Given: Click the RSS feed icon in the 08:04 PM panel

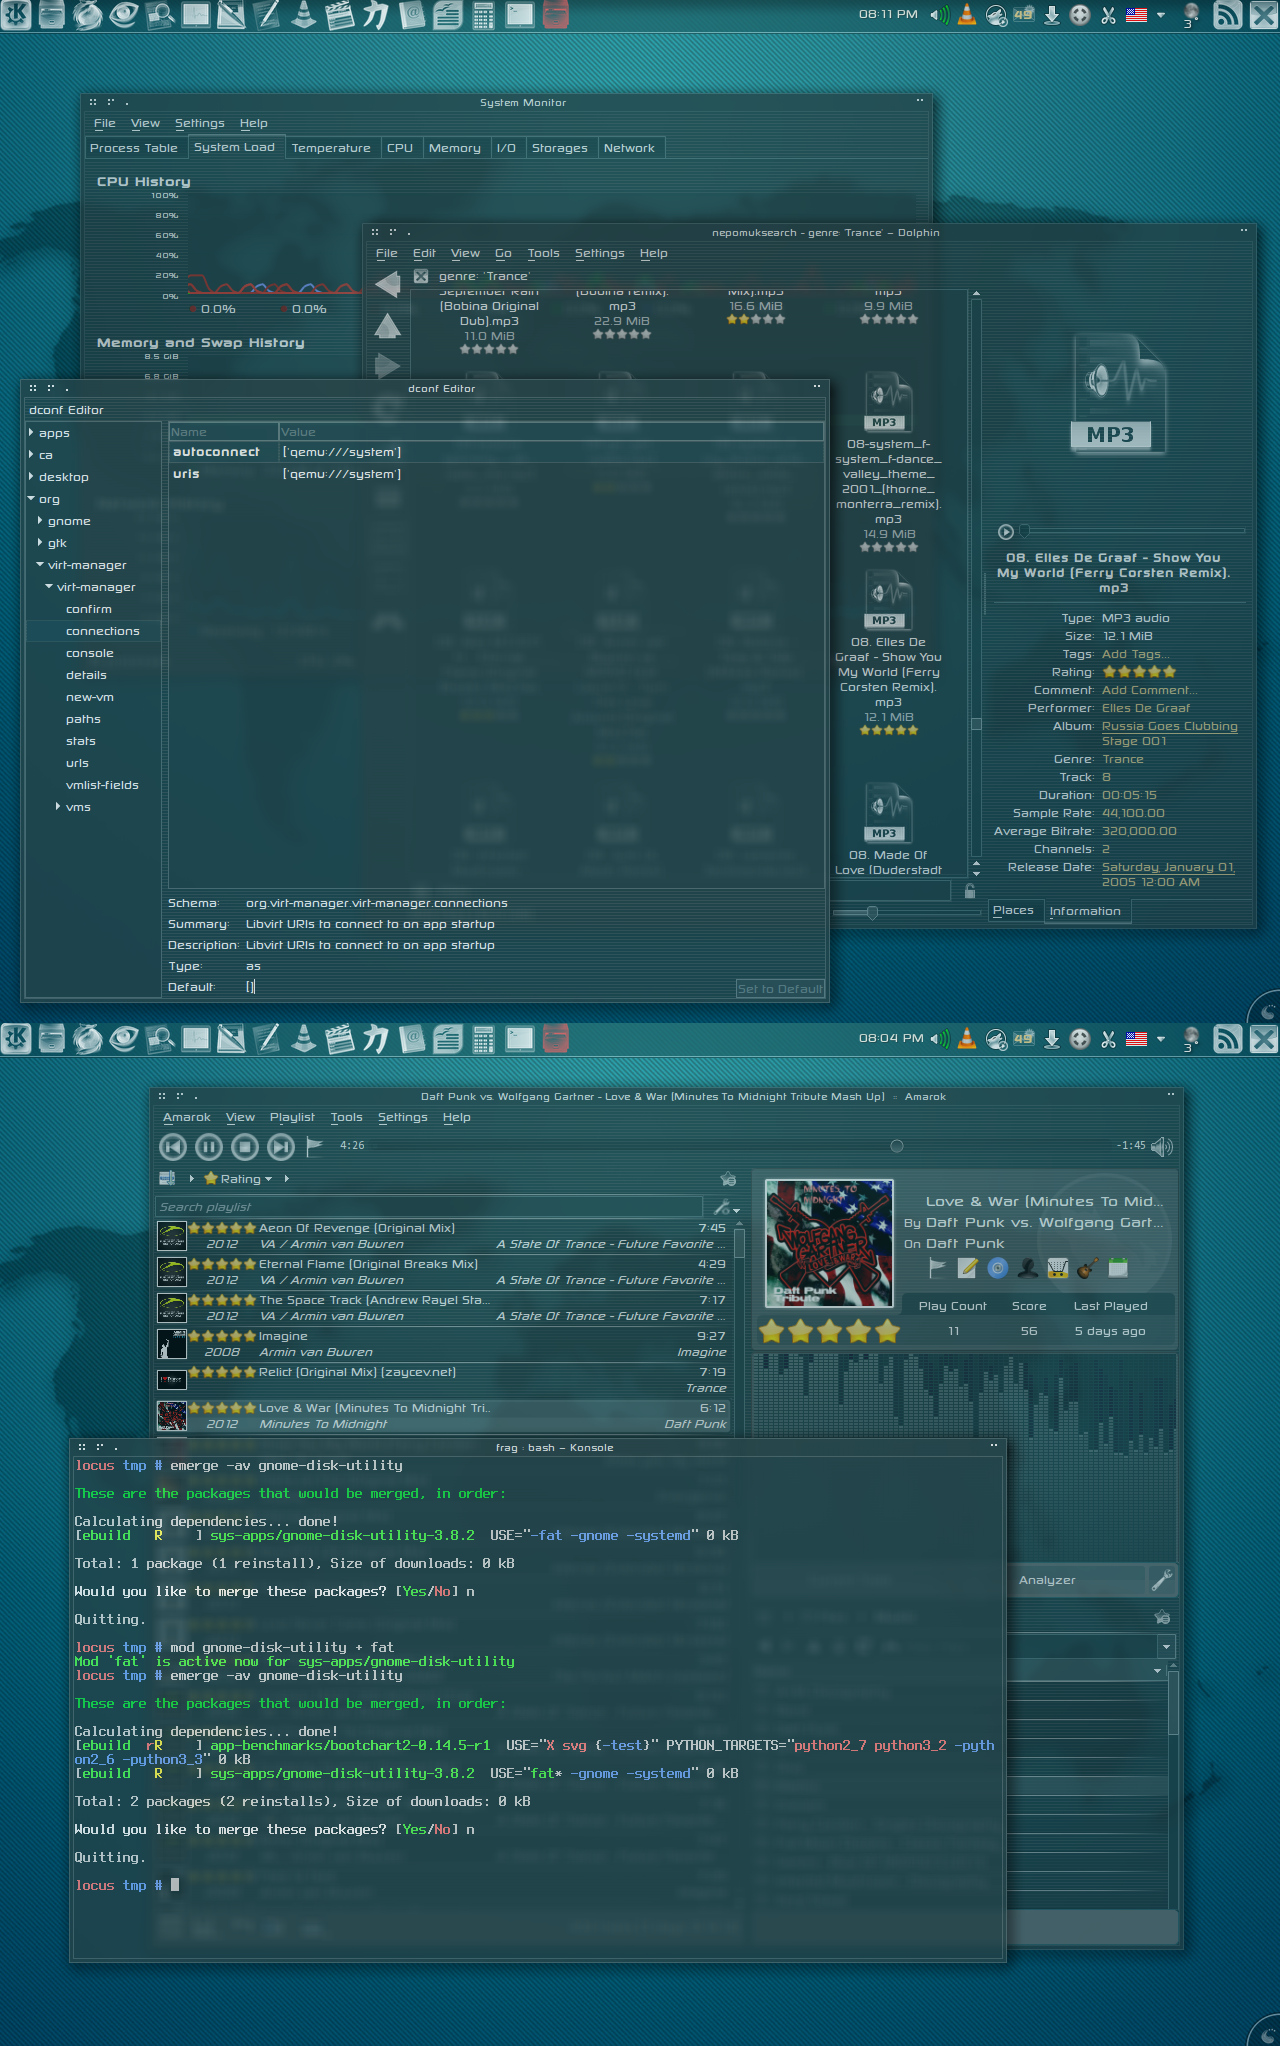Looking at the screenshot, I should pos(1227,1039).
